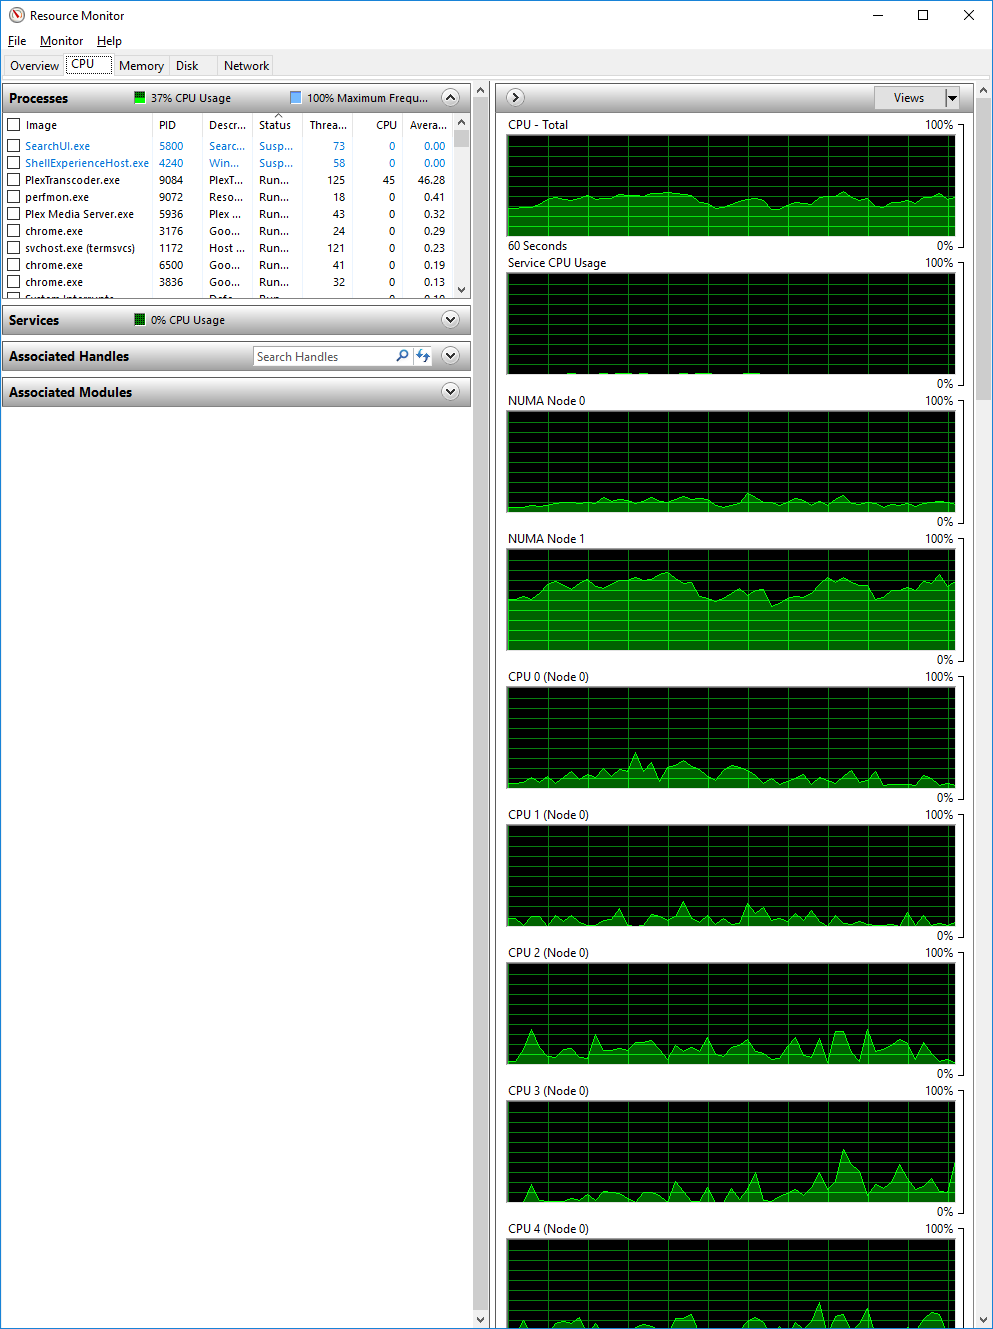993x1329 pixels.
Task: Check the ShellExperienceHost.exe checkbox
Action: point(14,163)
